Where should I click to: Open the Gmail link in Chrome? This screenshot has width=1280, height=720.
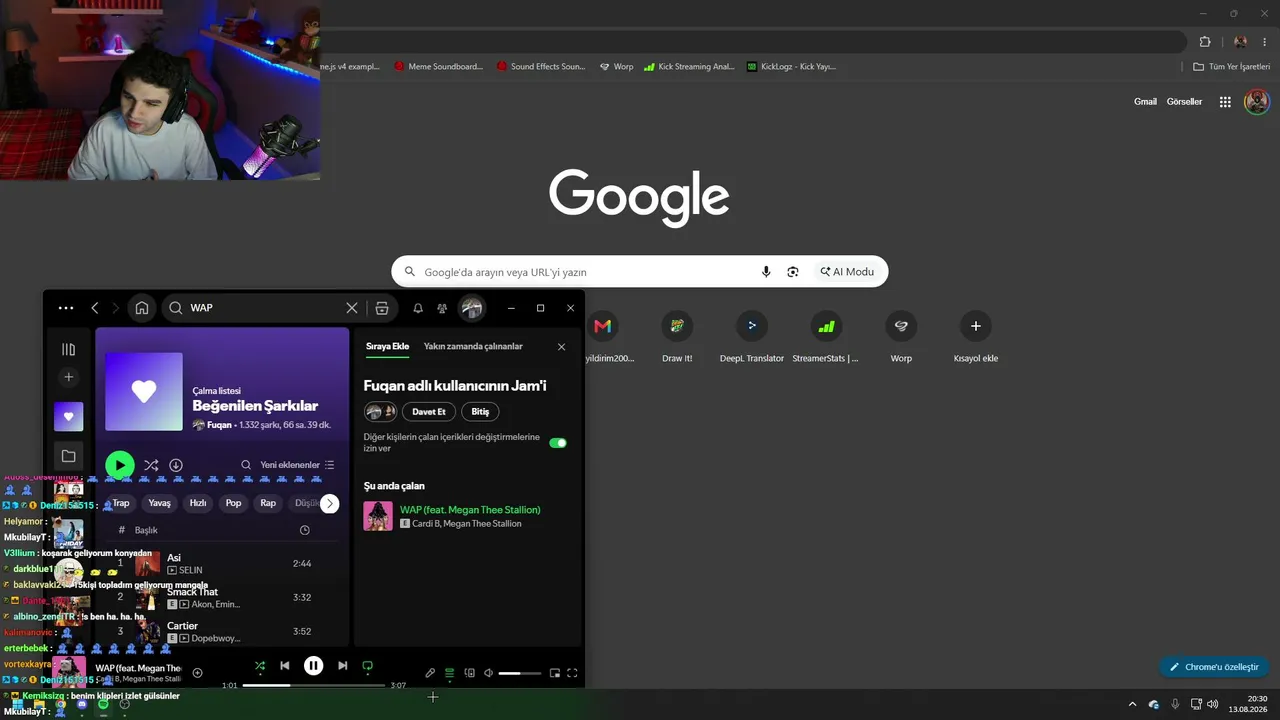1145,102
